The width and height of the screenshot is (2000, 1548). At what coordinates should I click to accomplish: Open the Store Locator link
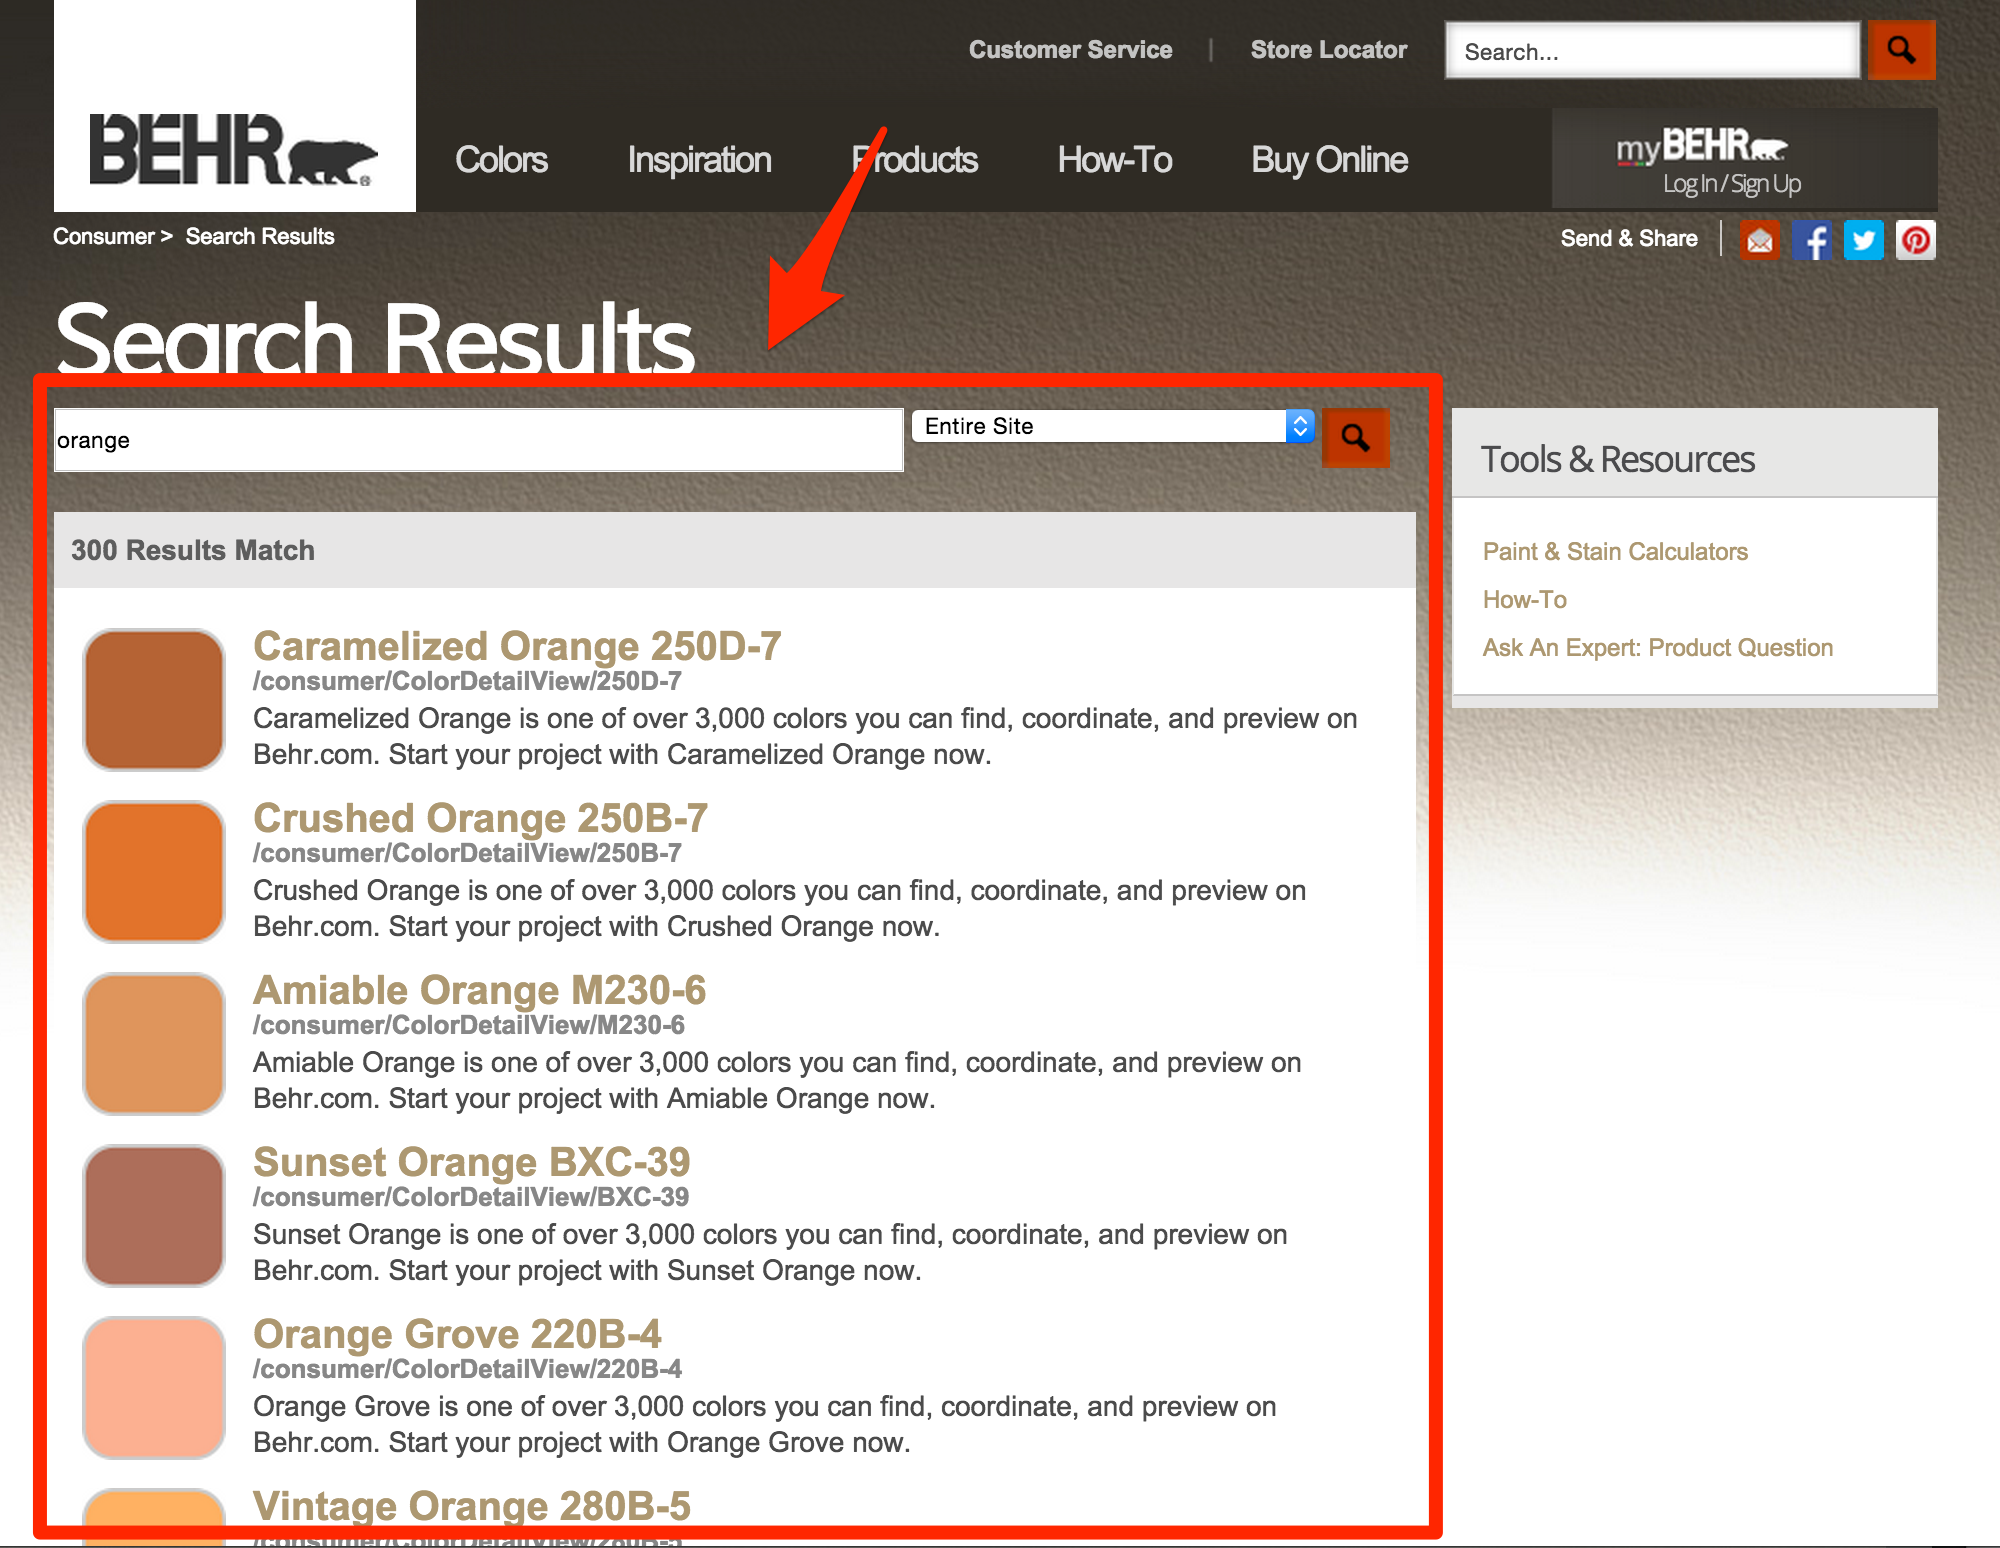(x=1328, y=50)
